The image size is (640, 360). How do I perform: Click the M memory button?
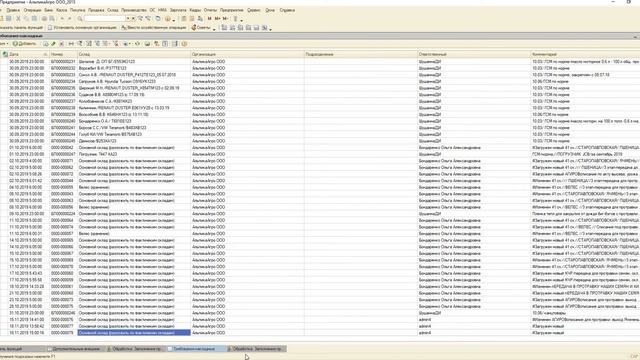coord(209,18)
